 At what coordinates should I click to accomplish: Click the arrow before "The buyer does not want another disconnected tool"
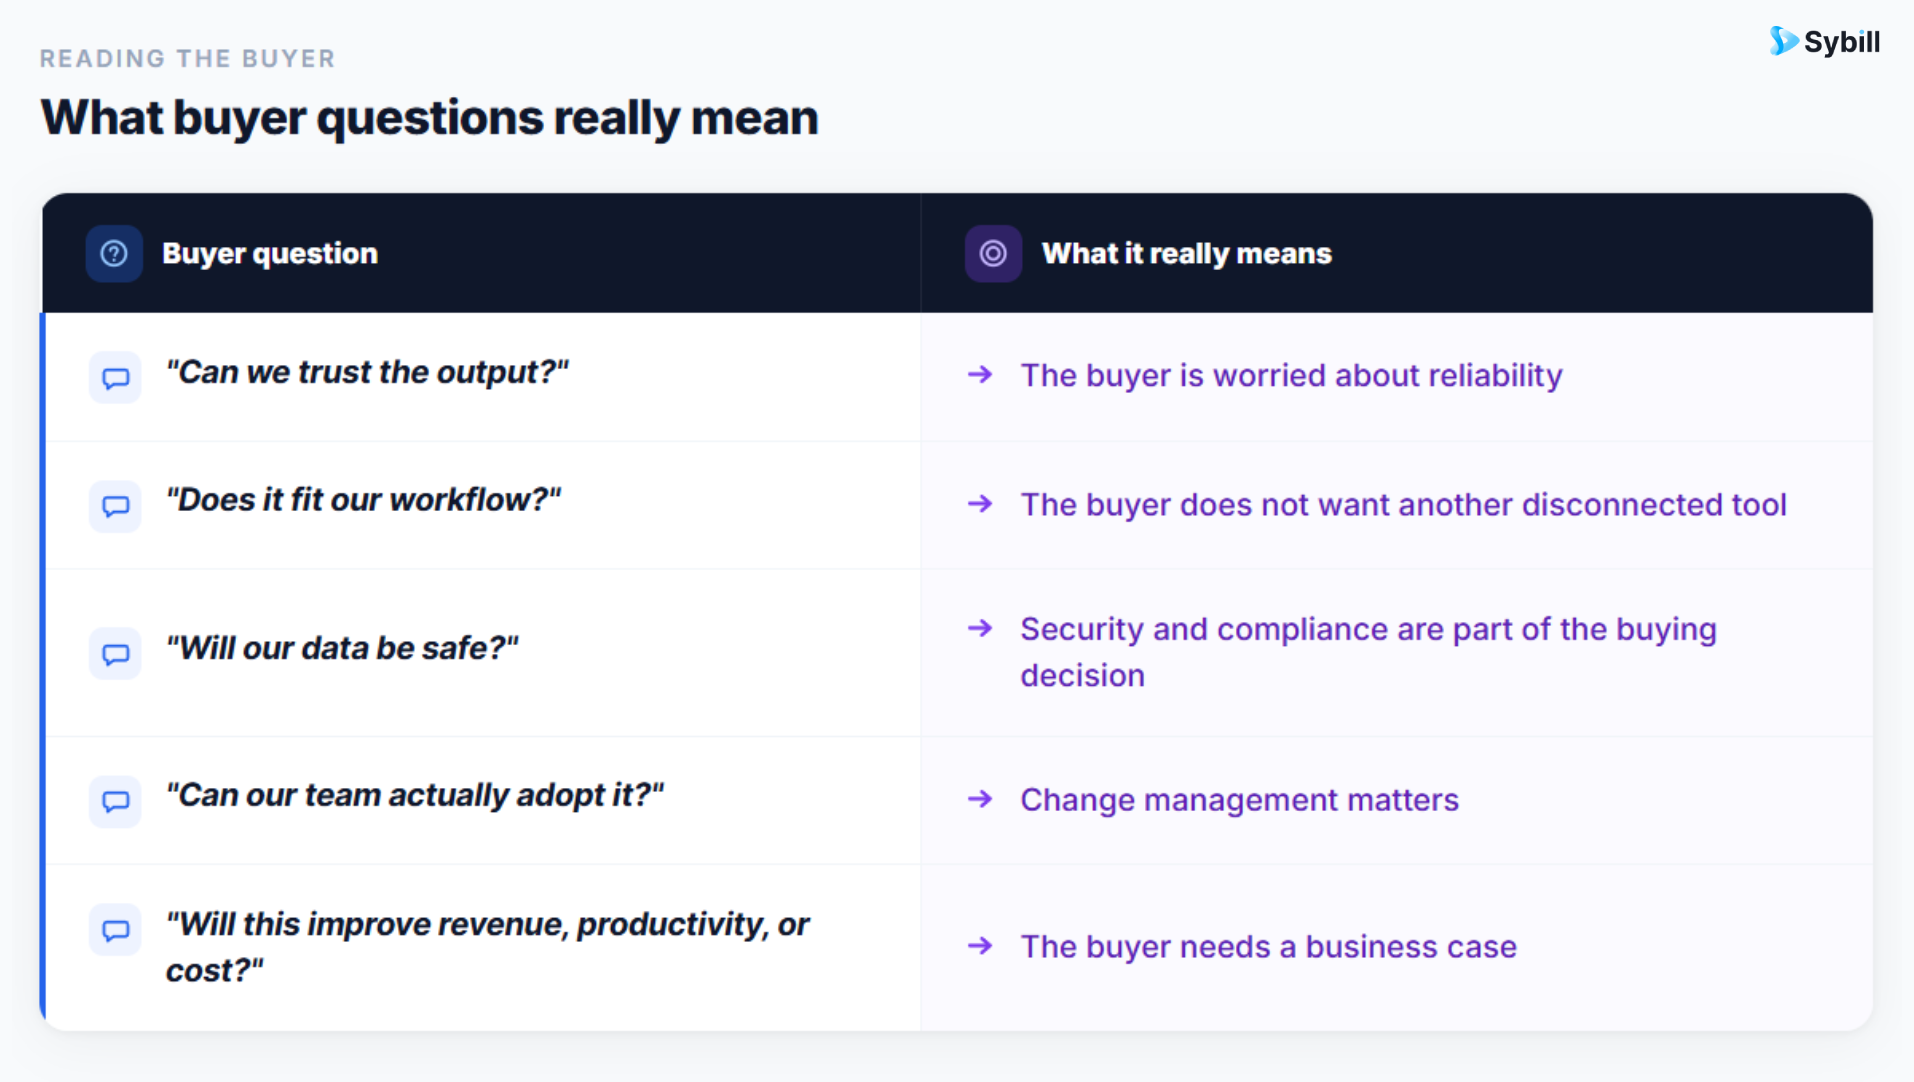click(980, 504)
